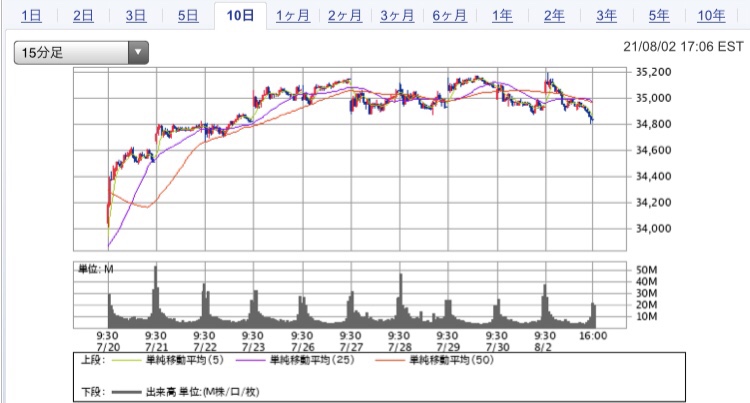Click the gray 出来高 legend line
Image resolution: width=750 pixels, height=403 pixels.
126,392
